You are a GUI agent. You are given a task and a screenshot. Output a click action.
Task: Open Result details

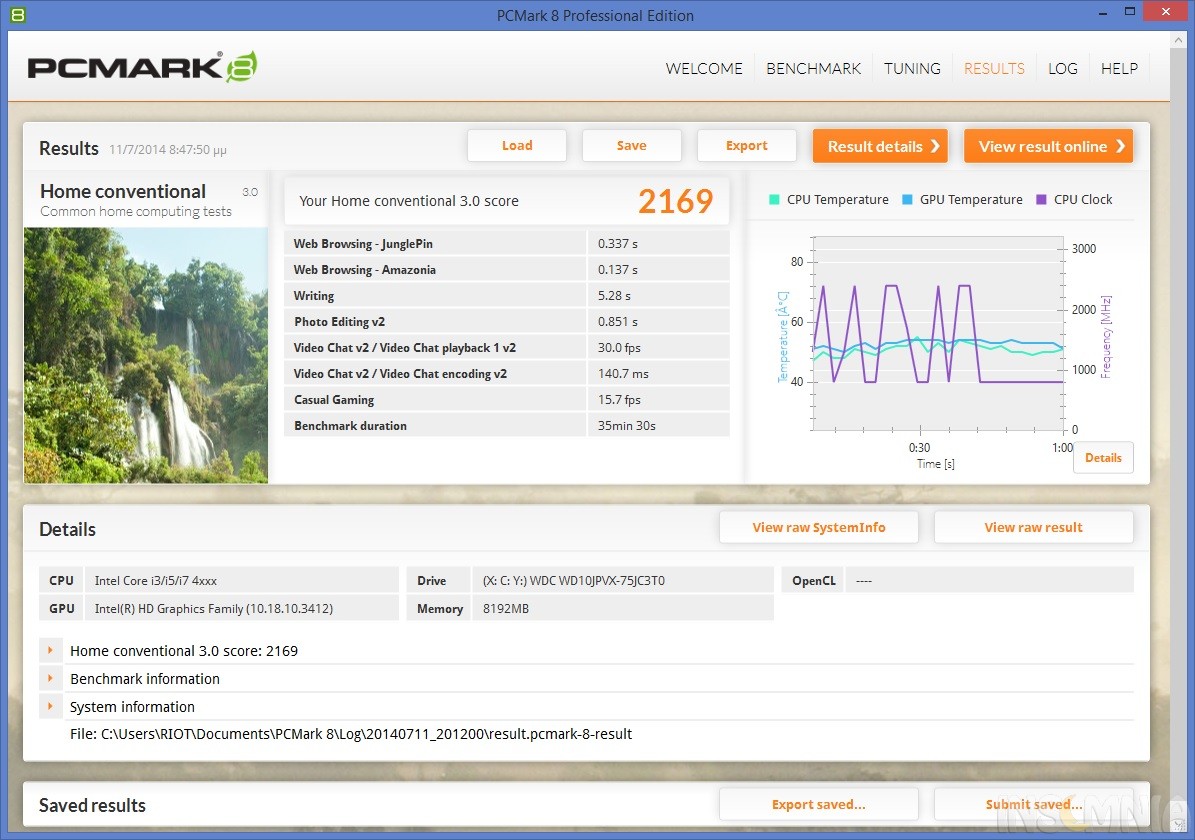(x=879, y=146)
